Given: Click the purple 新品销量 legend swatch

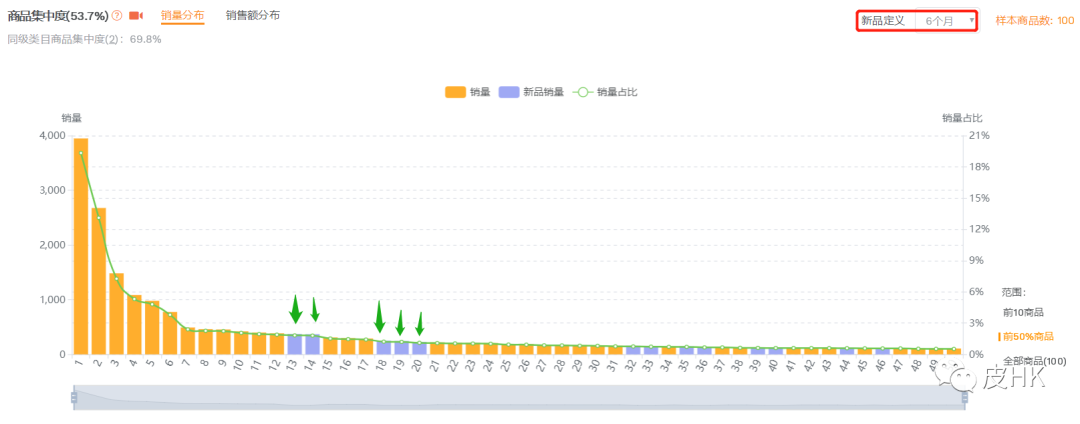Looking at the screenshot, I should pos(509,92).
